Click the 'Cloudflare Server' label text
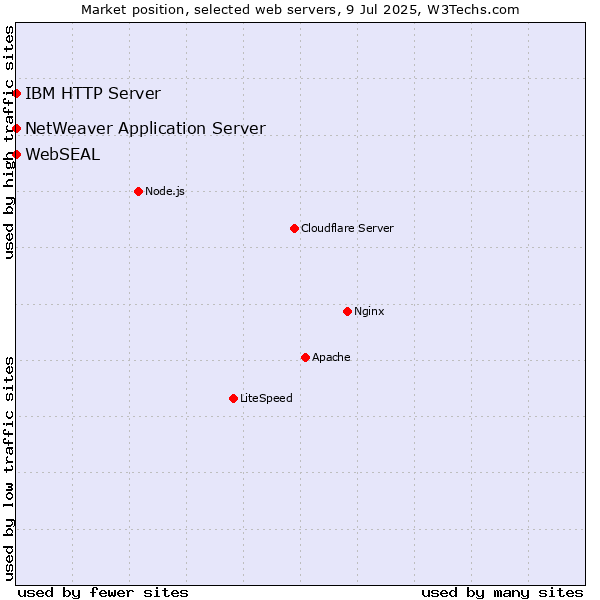This screenshot has width=600, height=600. coord(347,228)
